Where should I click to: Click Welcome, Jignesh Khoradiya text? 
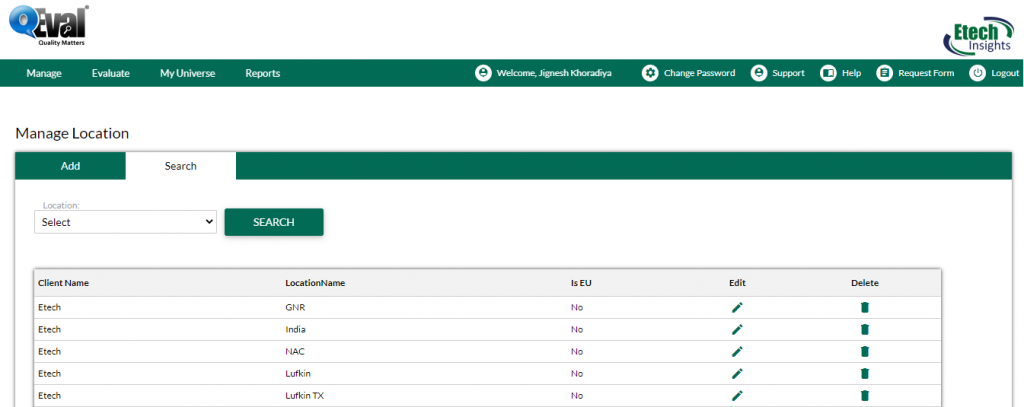point(554,73)
